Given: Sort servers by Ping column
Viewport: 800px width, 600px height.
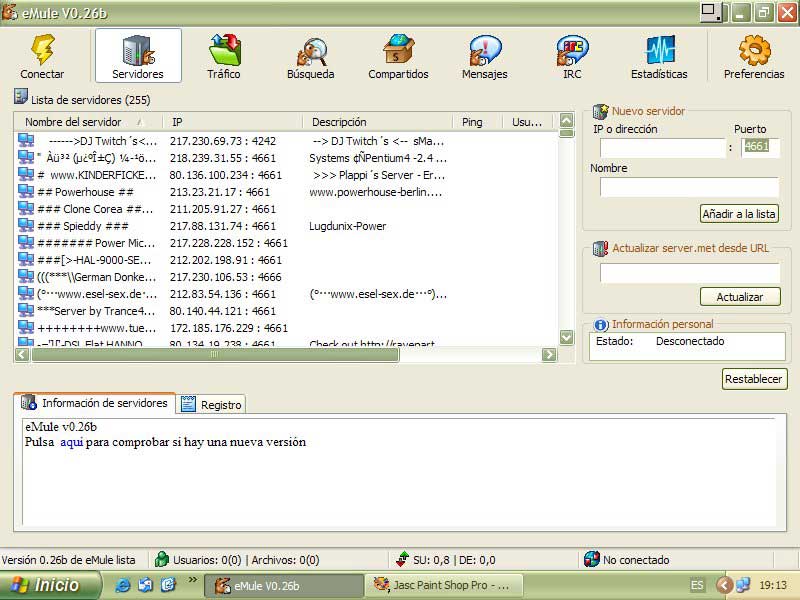Looking at the screenshot, I should coord(477,122).
